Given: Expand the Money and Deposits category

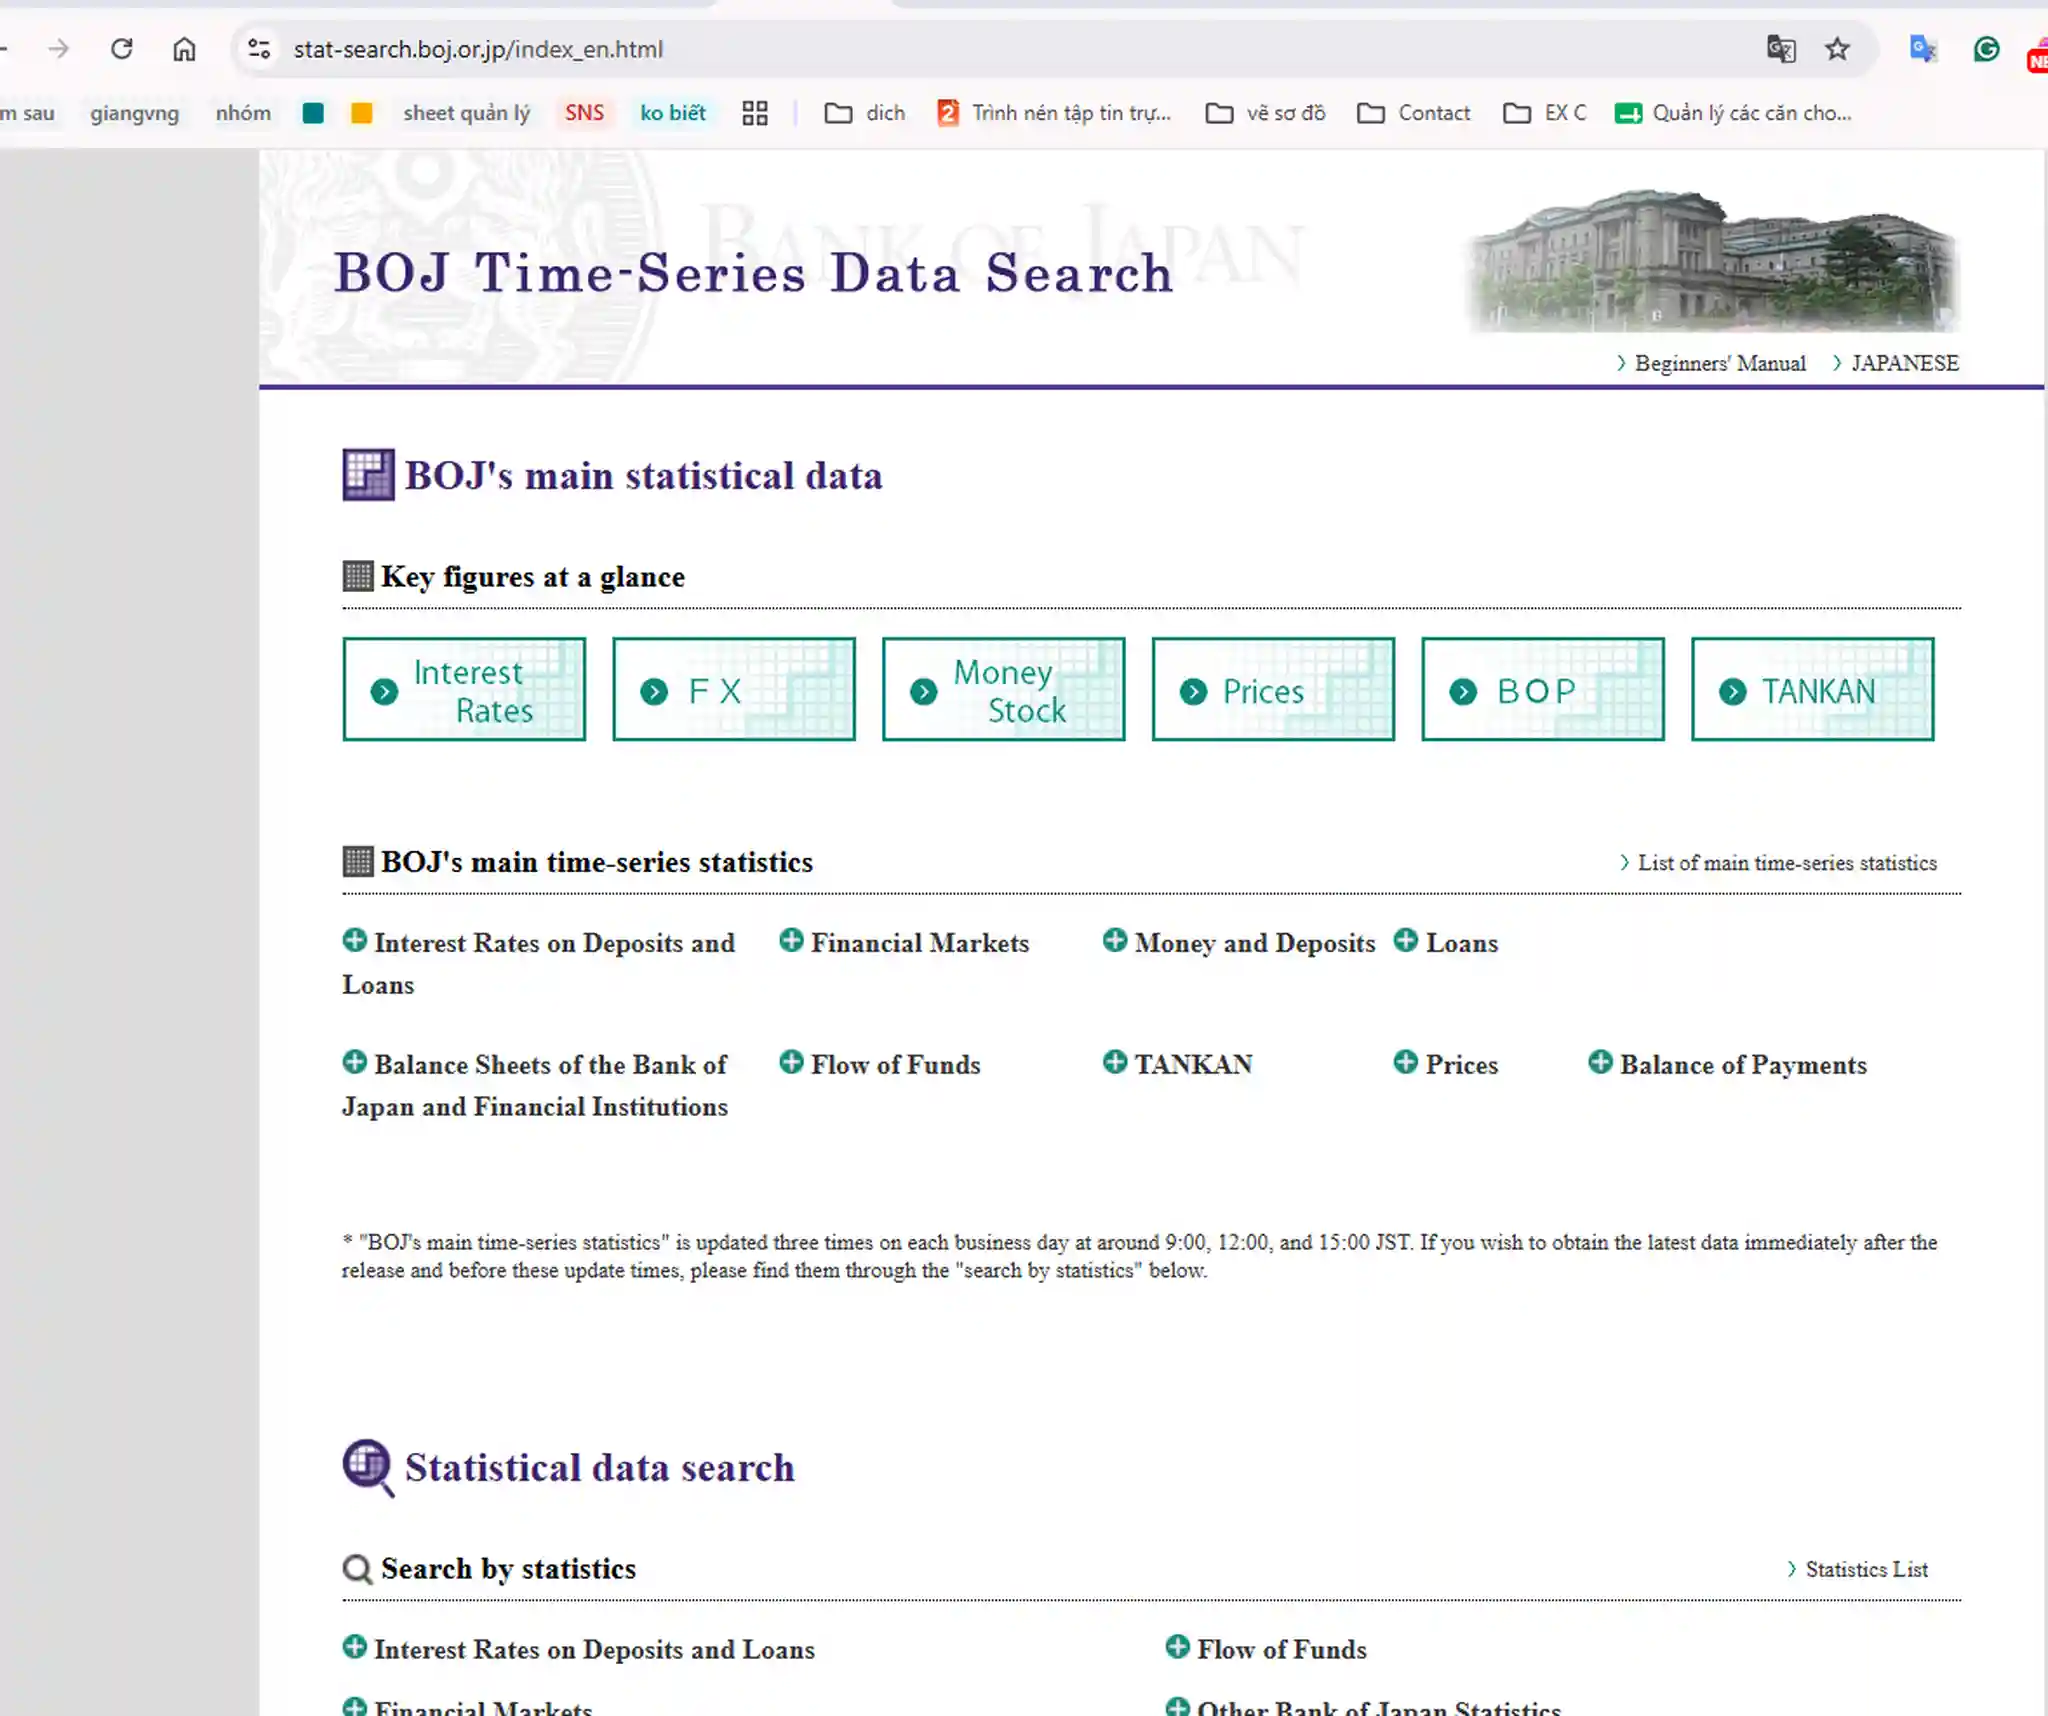Looking at the screenshot, I should pyautogui.click(x=1239, y=942).
